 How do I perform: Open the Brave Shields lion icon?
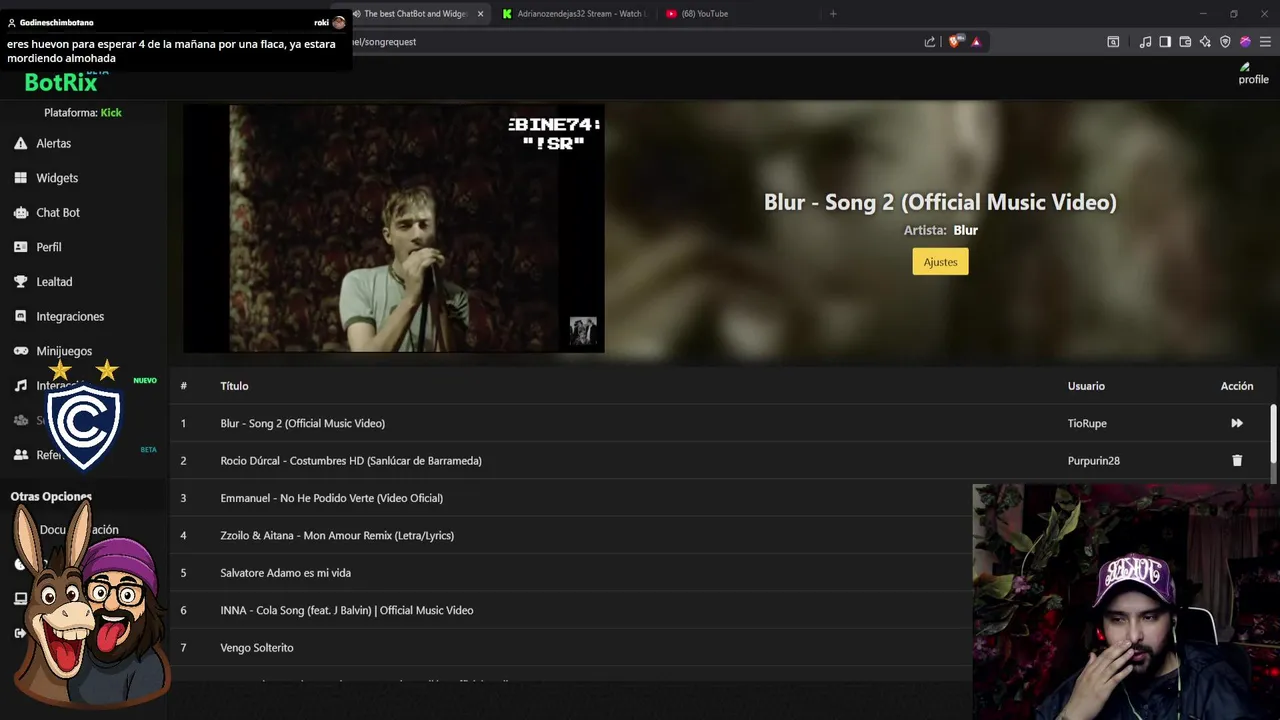955,42
